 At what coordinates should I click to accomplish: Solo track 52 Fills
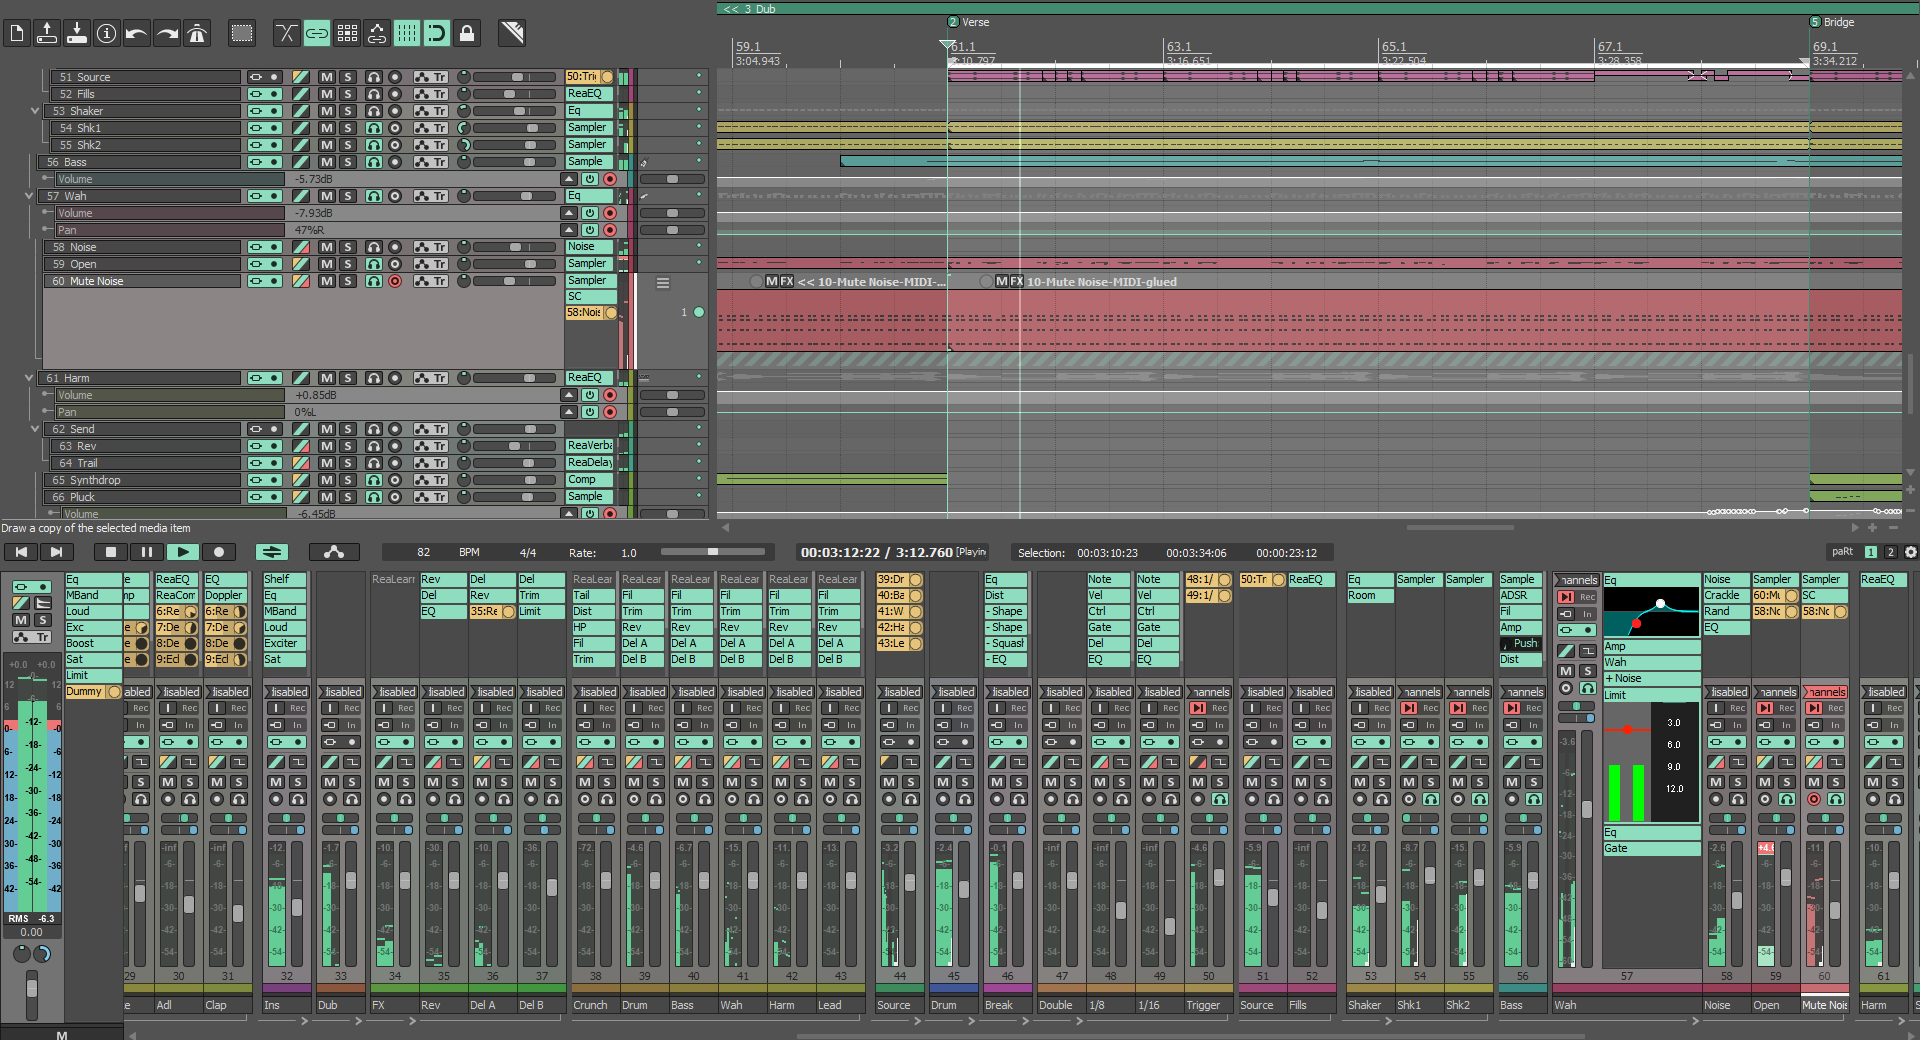pyautogui.click(x=348, y=94)
